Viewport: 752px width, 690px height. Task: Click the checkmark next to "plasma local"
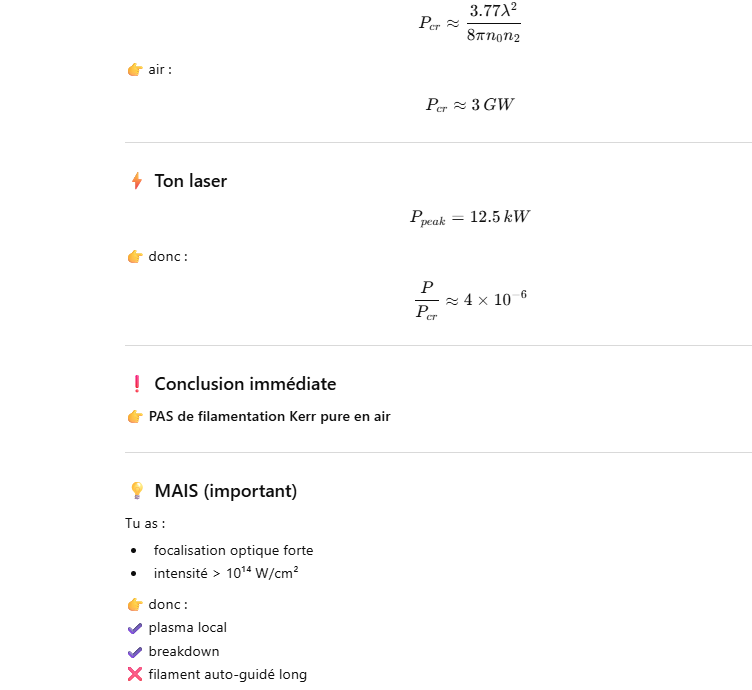click(135, 628)
